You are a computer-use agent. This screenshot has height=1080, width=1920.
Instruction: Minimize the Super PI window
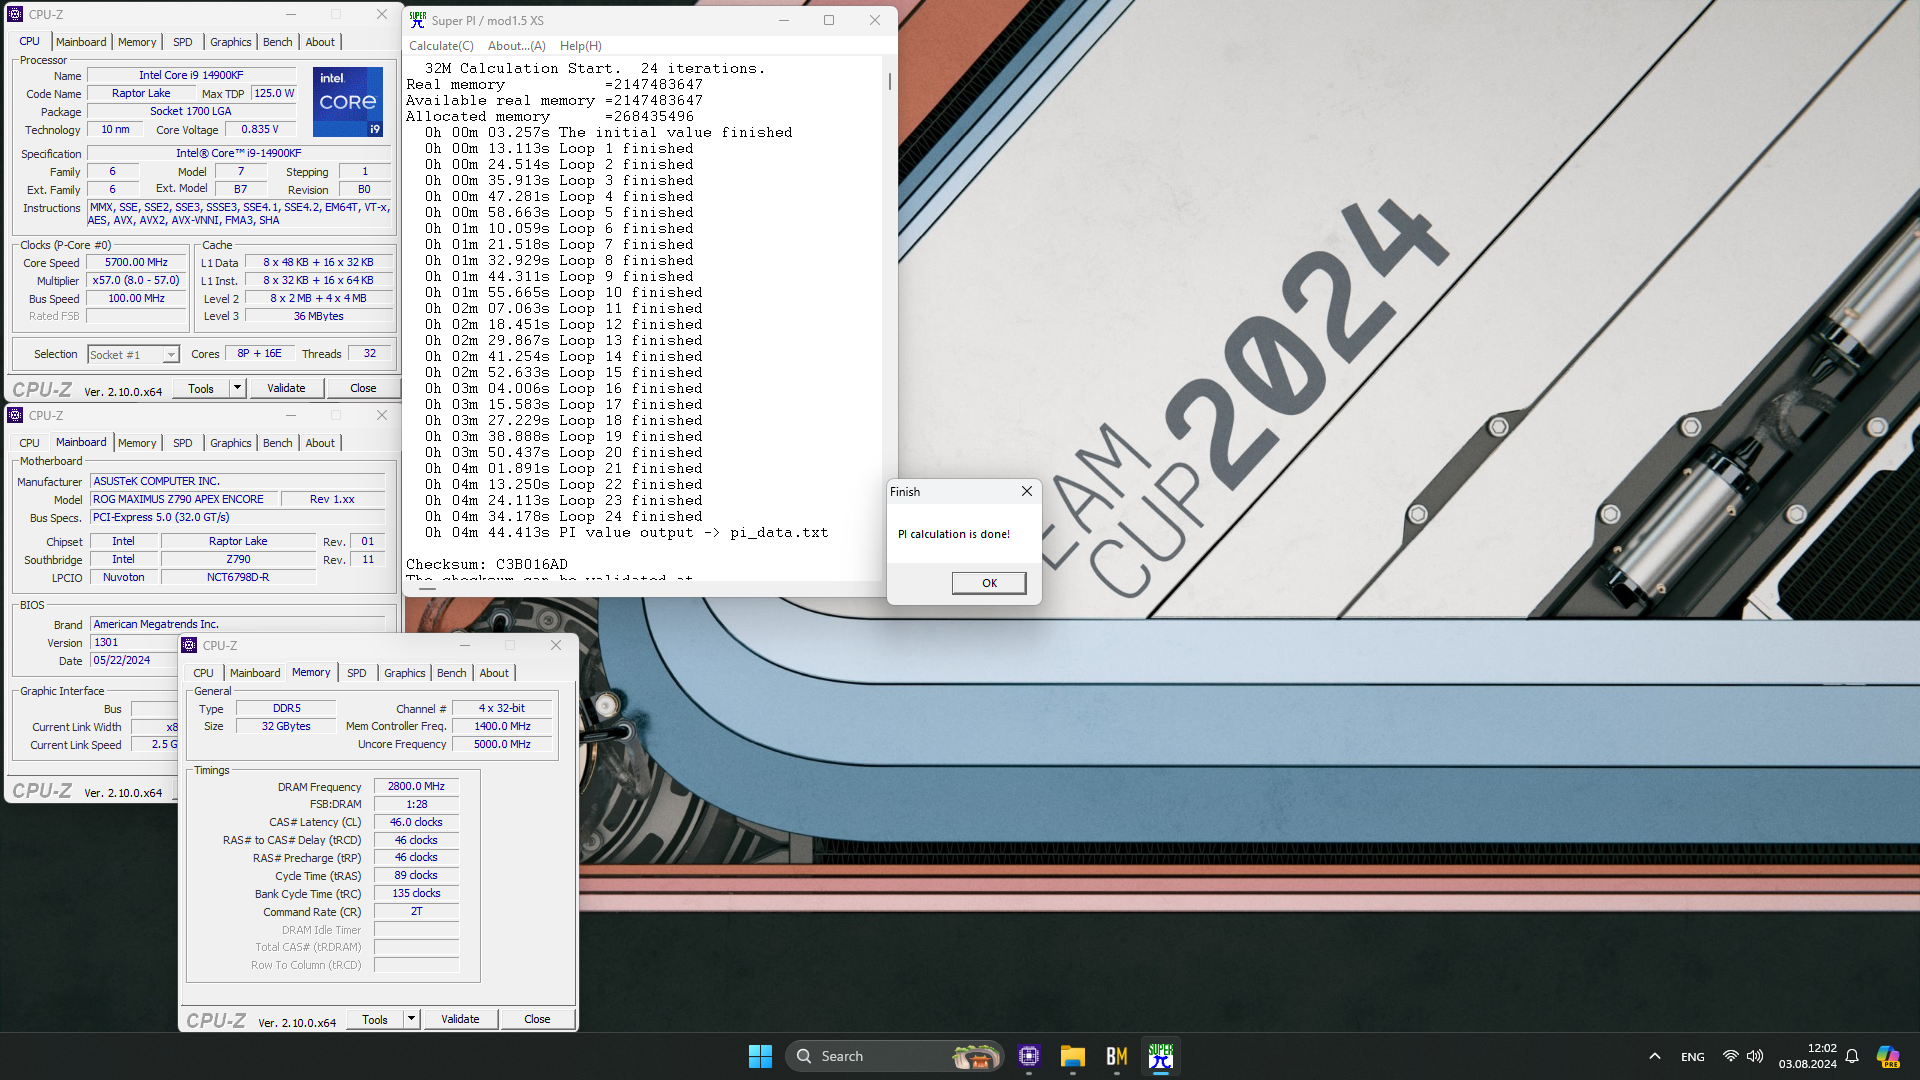click(784, 20)
